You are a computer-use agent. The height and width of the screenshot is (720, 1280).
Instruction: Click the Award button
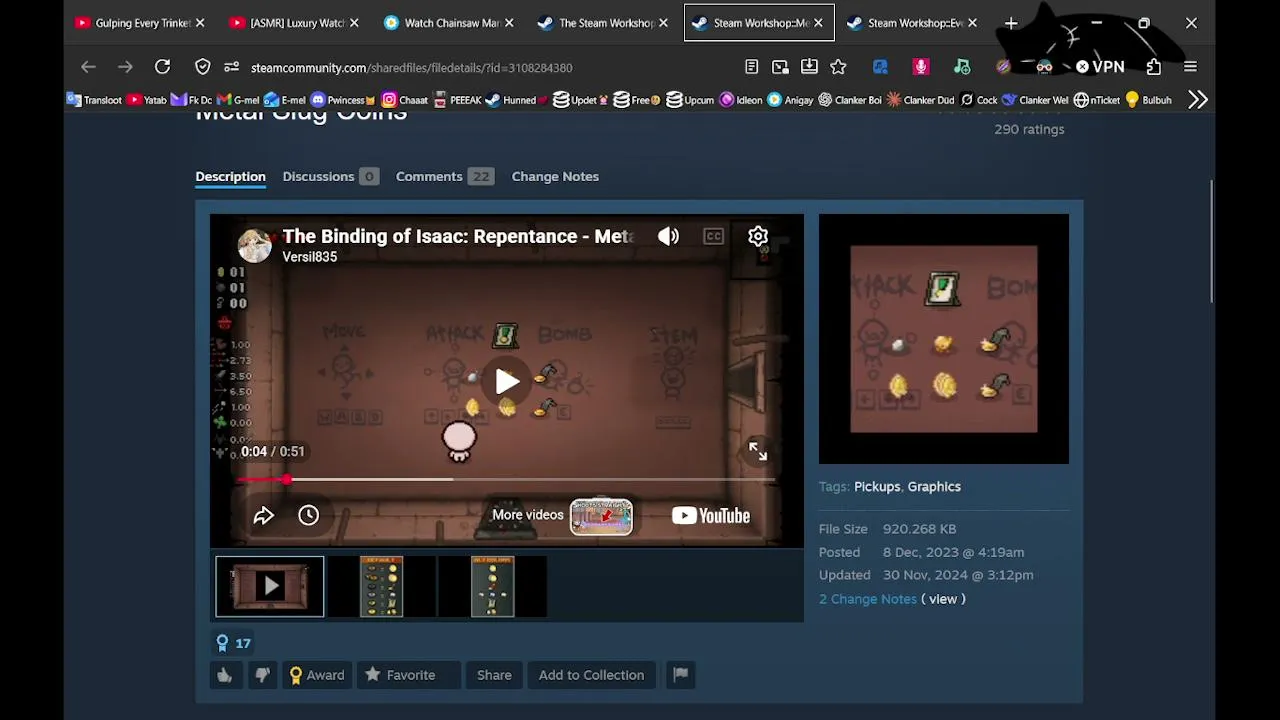pyautogui.click(x=317, y=675)
